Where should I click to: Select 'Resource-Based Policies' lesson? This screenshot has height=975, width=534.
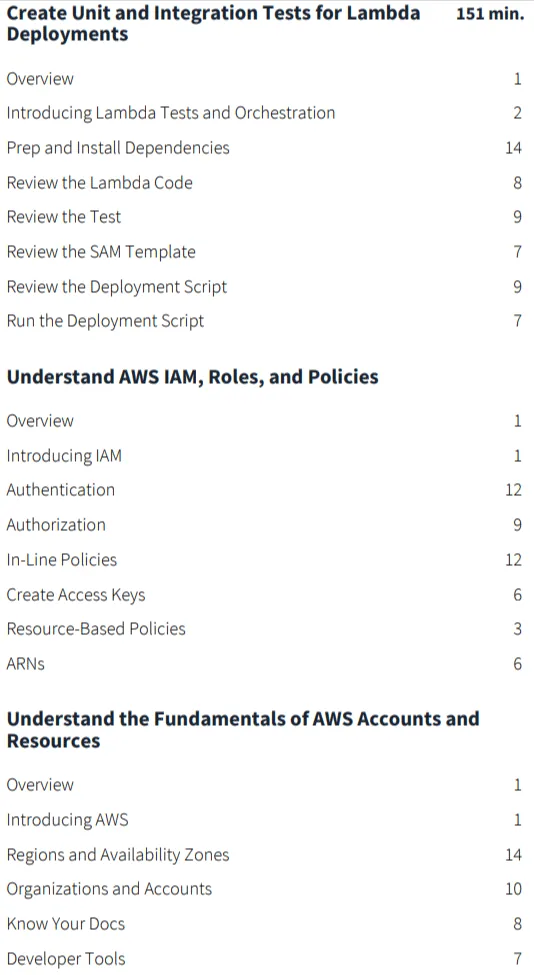coord(96,629)
